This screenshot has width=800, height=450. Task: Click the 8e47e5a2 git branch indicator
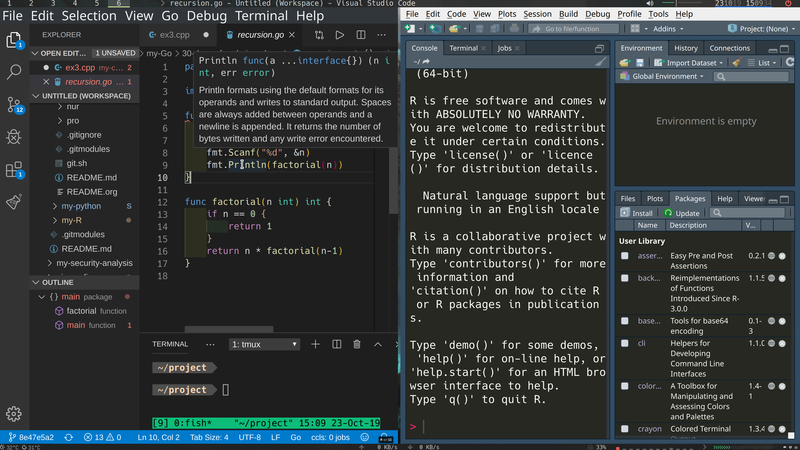pyautogui.click(x=32, y=437)
